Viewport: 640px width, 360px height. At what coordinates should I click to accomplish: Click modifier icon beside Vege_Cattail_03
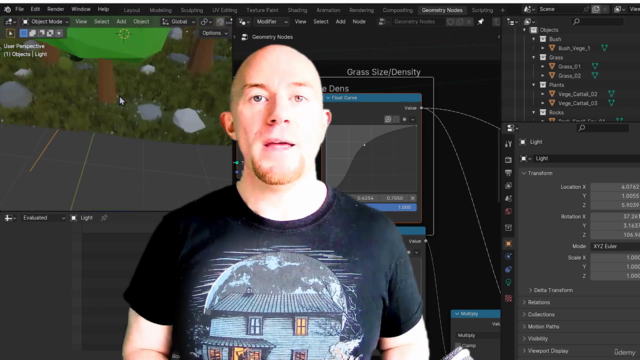(611, 103)
